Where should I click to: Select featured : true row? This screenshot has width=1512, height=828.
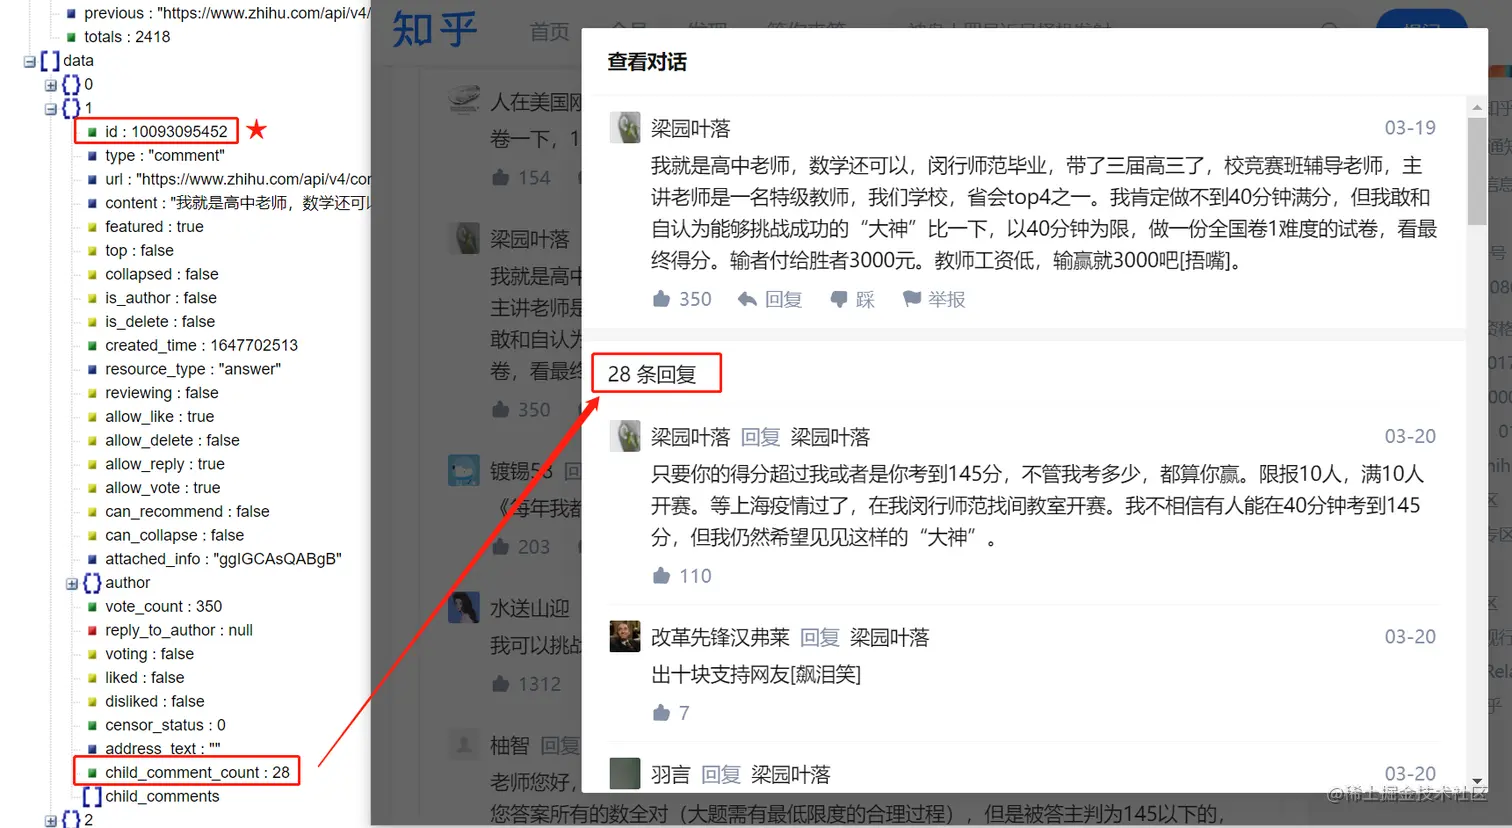145,227
